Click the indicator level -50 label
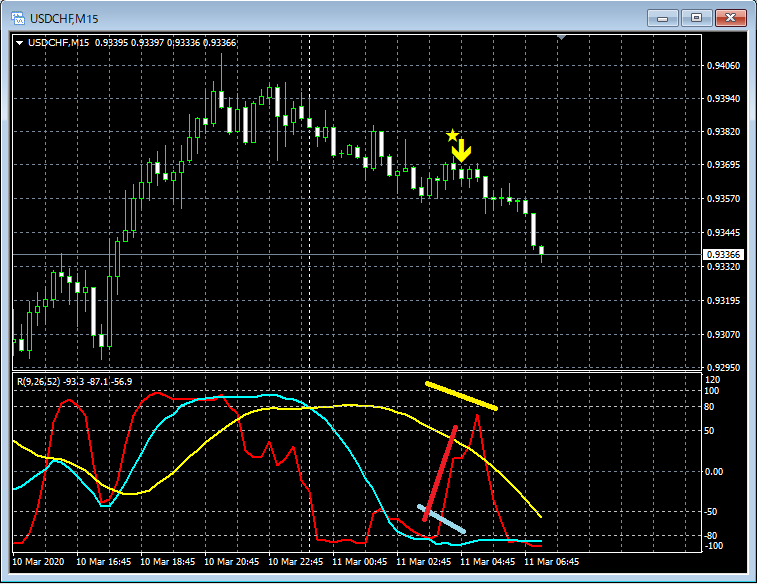Image resolution: width=757 pixels, height=584 pixels. (x=710, y=512)
